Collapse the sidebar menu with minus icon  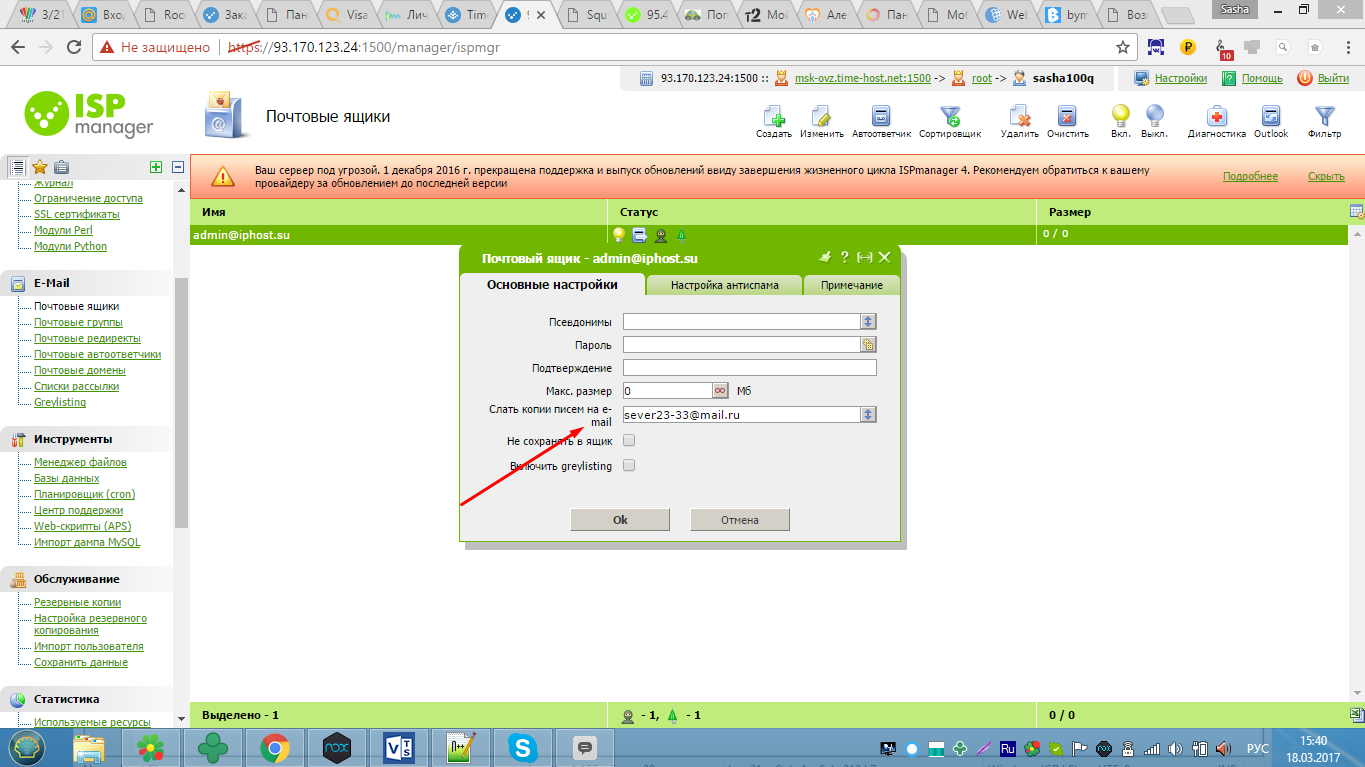(x=178, y=167)
